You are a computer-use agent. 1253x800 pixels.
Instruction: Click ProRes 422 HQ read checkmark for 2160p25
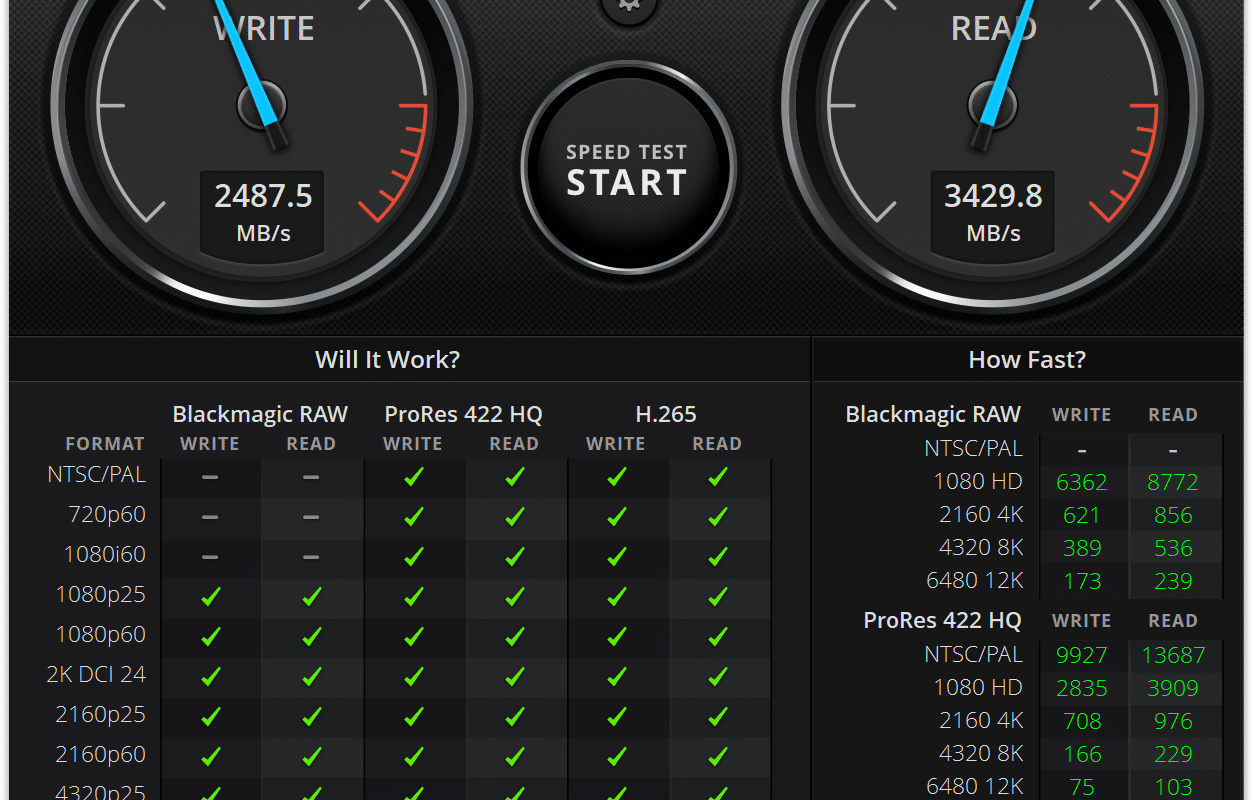pyautogui.click(x=515, y=717)
